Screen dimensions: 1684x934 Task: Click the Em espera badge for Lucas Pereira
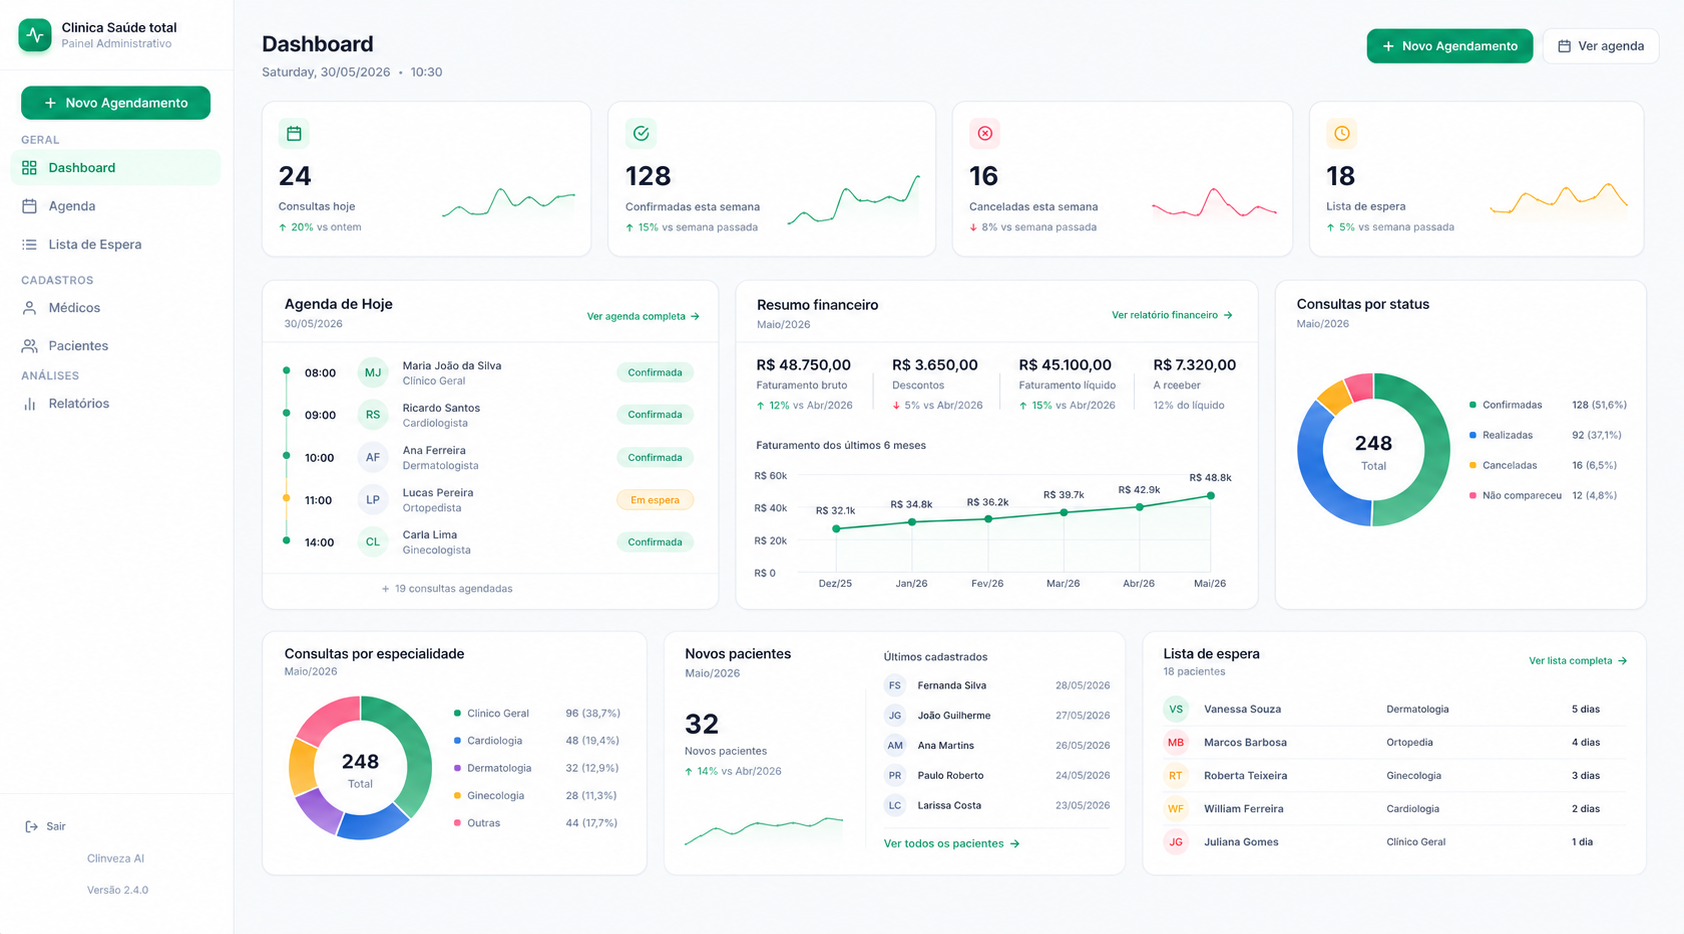655,500
